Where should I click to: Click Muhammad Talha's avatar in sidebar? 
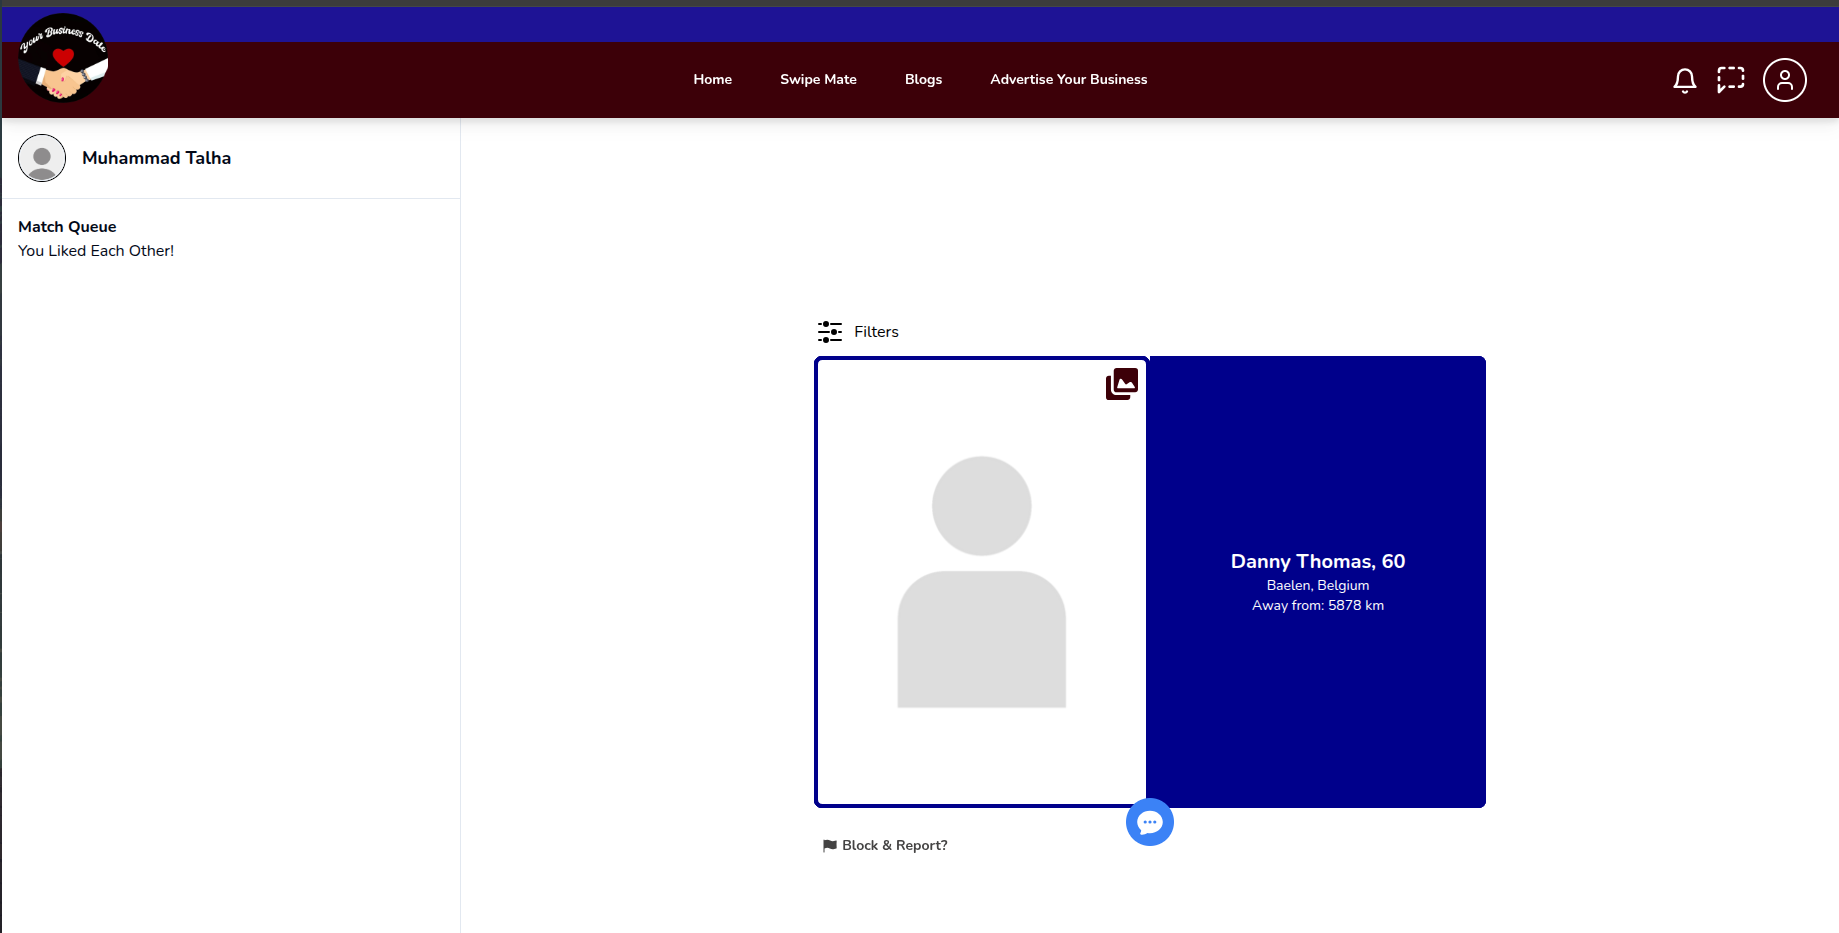[x=42, y=158]
